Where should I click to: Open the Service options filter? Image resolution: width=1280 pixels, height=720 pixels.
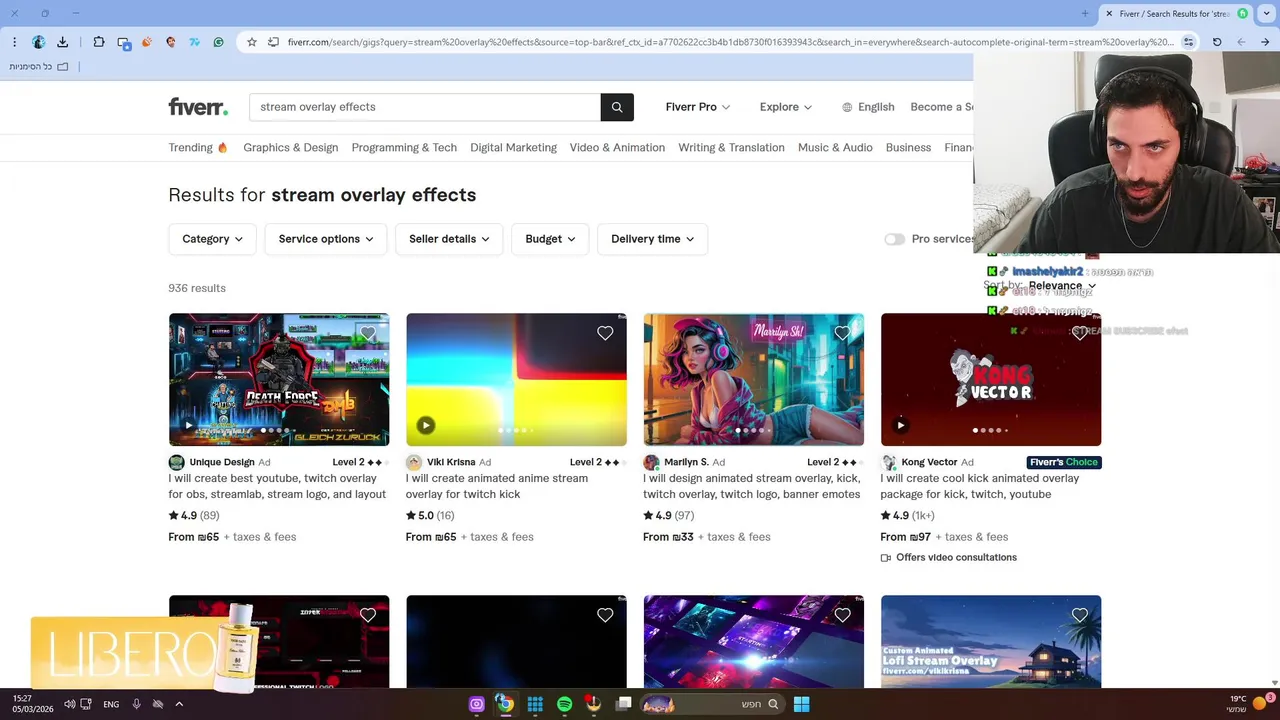pos(325,239)
